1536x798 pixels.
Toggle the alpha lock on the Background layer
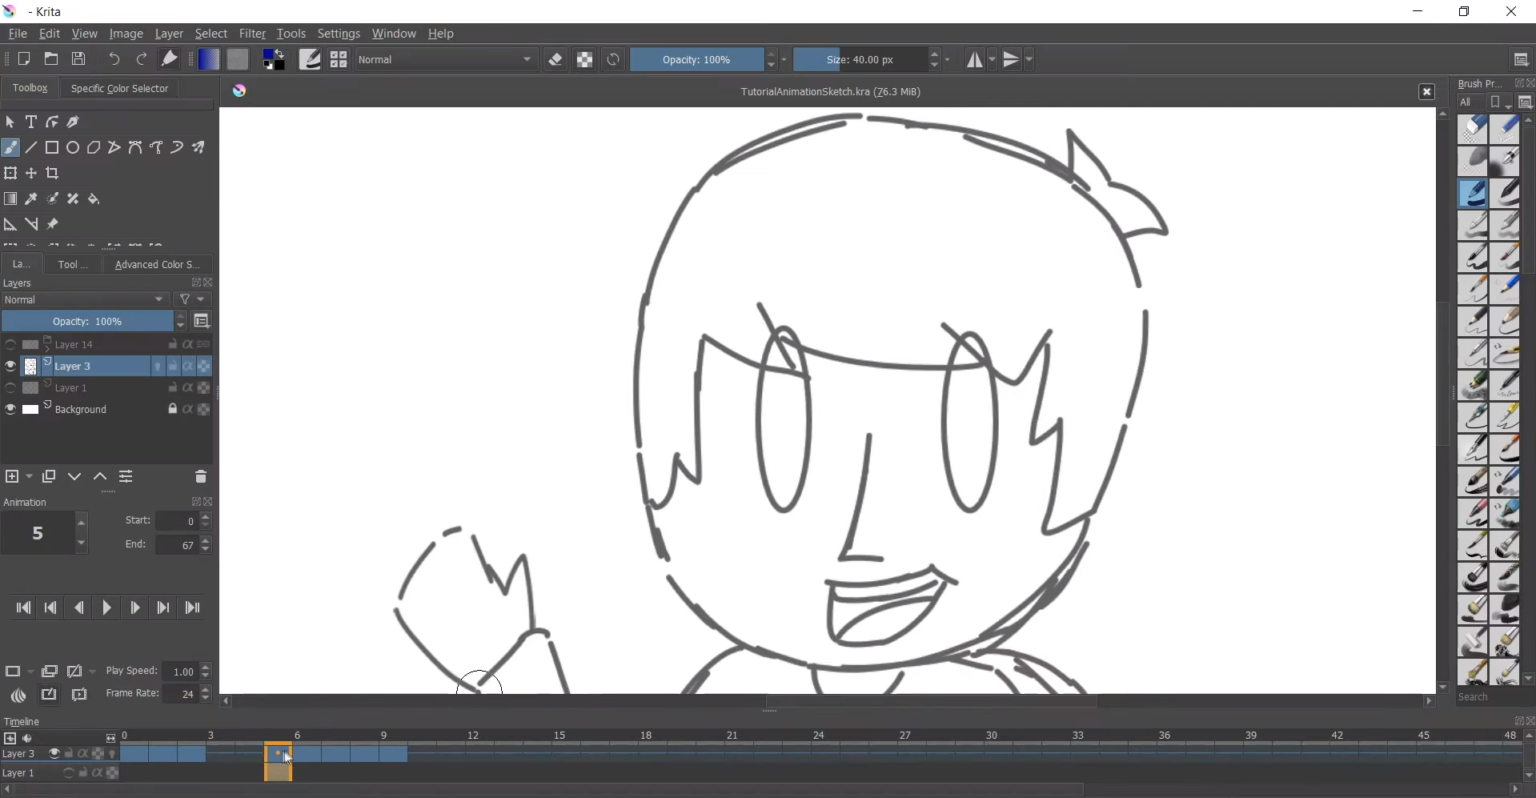coord(189,408)
